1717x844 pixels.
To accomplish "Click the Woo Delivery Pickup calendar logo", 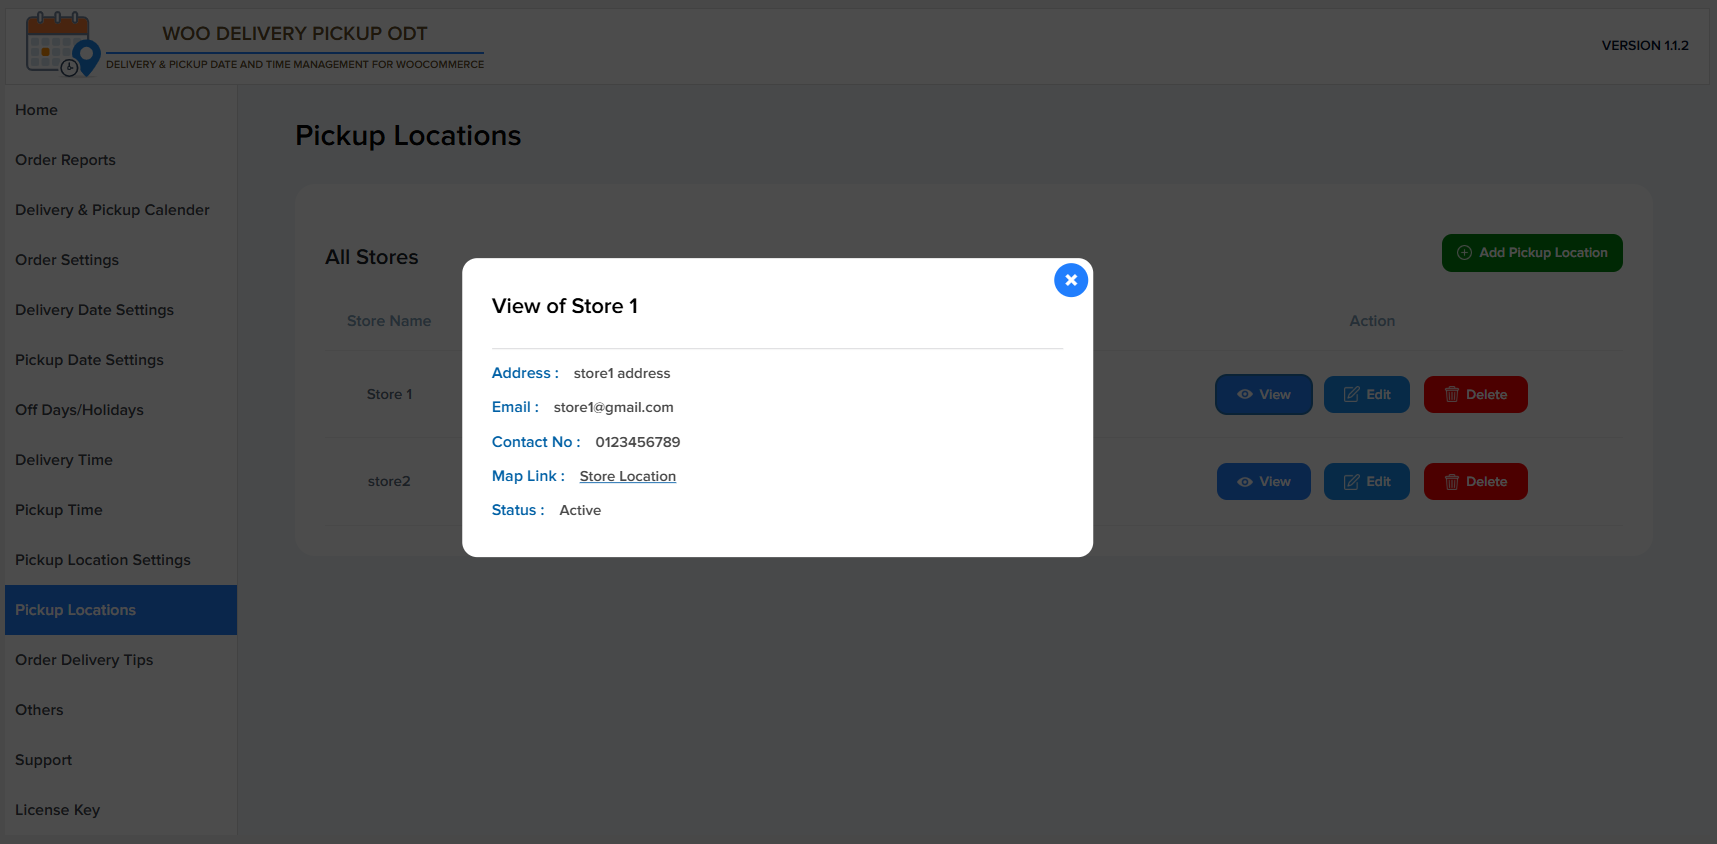I will pyautogui.click(x=62, y=45).
